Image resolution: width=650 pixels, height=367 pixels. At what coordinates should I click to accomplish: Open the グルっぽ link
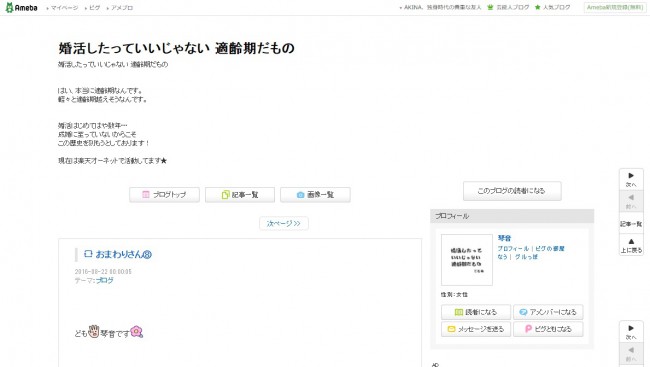click(x=526, y=257)
